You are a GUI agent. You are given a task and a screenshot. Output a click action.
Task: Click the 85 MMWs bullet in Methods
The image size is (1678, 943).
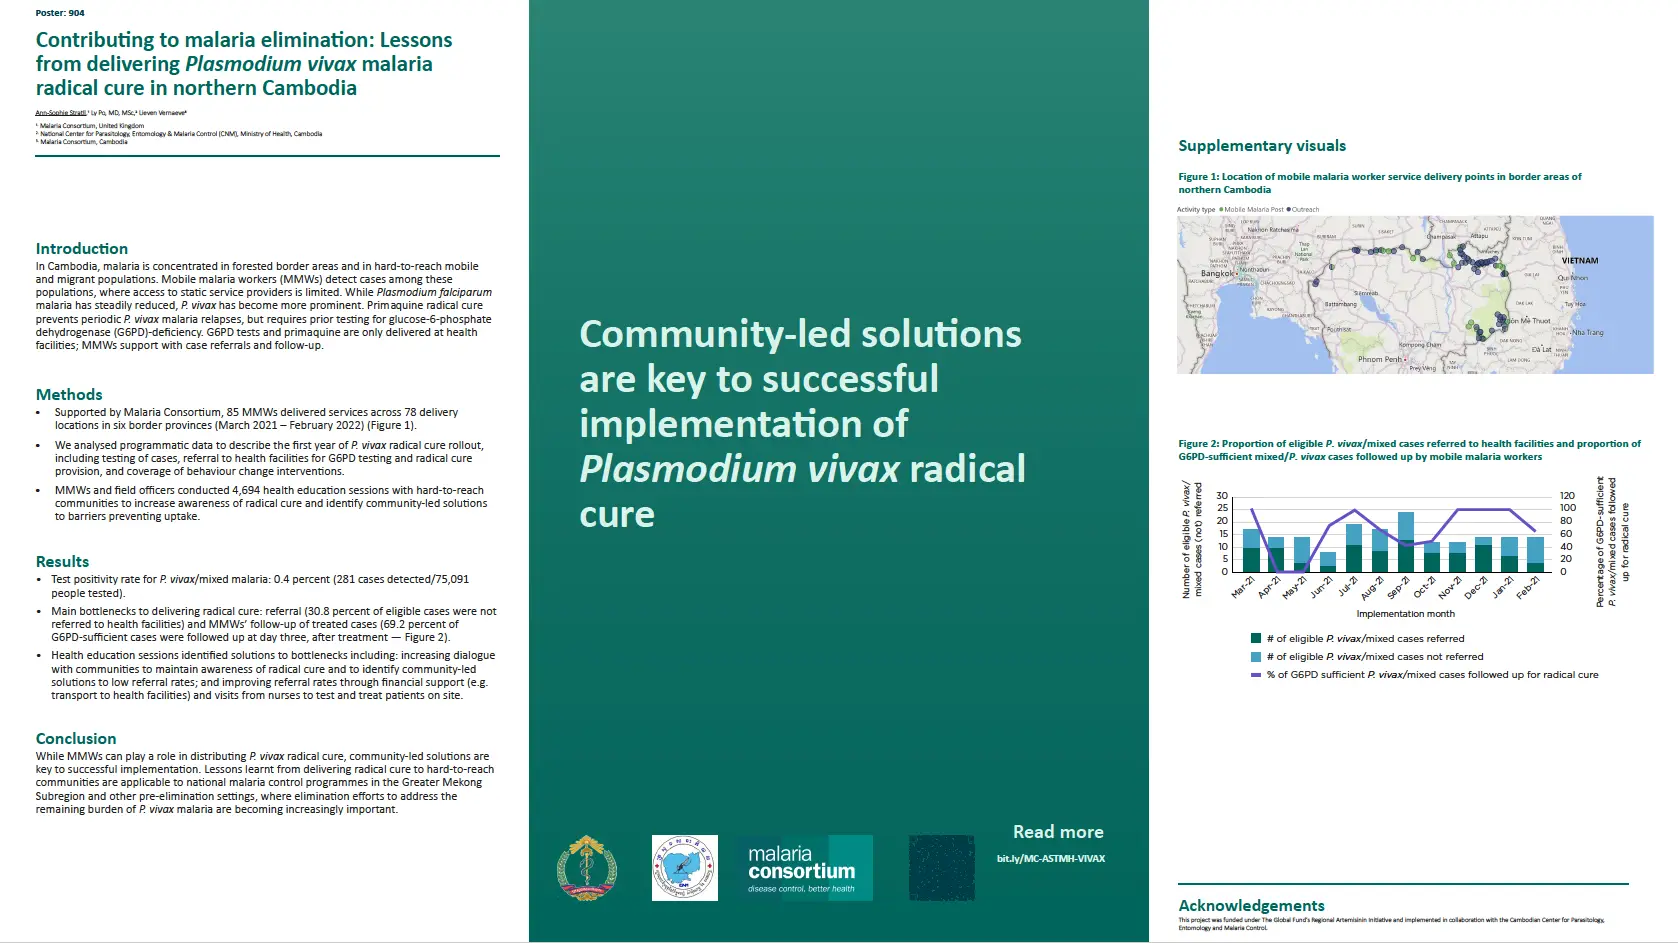(257, 419)
